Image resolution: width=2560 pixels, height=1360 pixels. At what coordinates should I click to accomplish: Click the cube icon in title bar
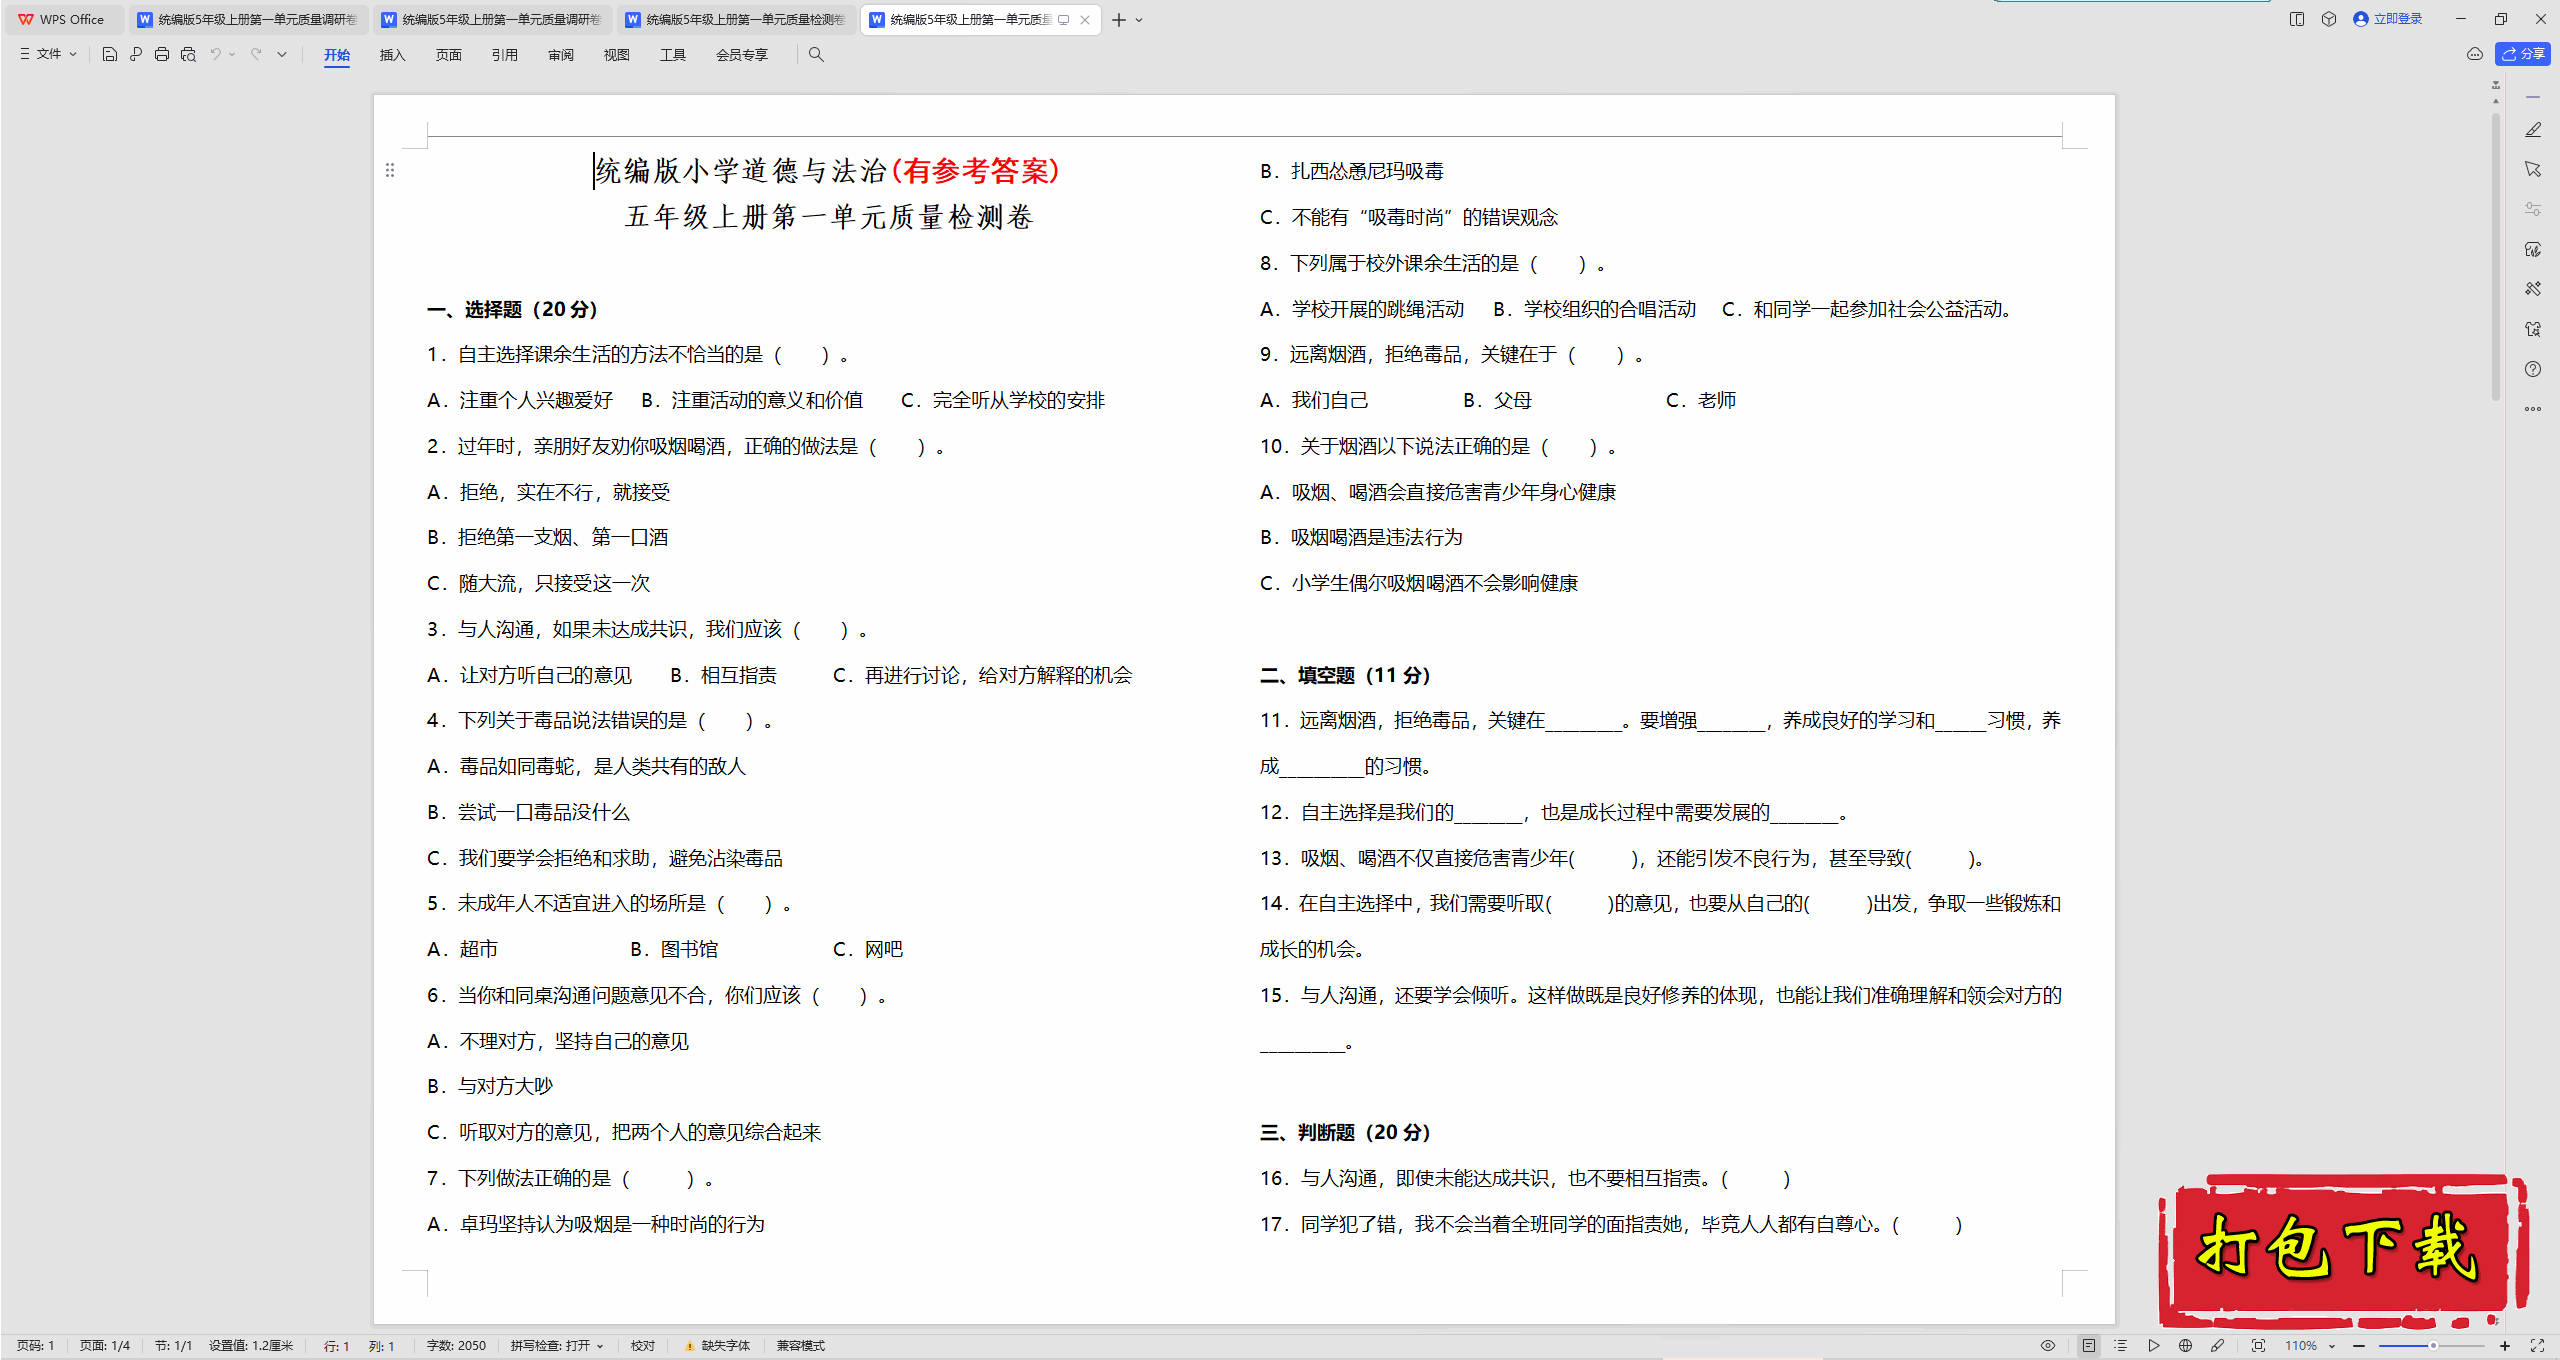[2329, 19]
